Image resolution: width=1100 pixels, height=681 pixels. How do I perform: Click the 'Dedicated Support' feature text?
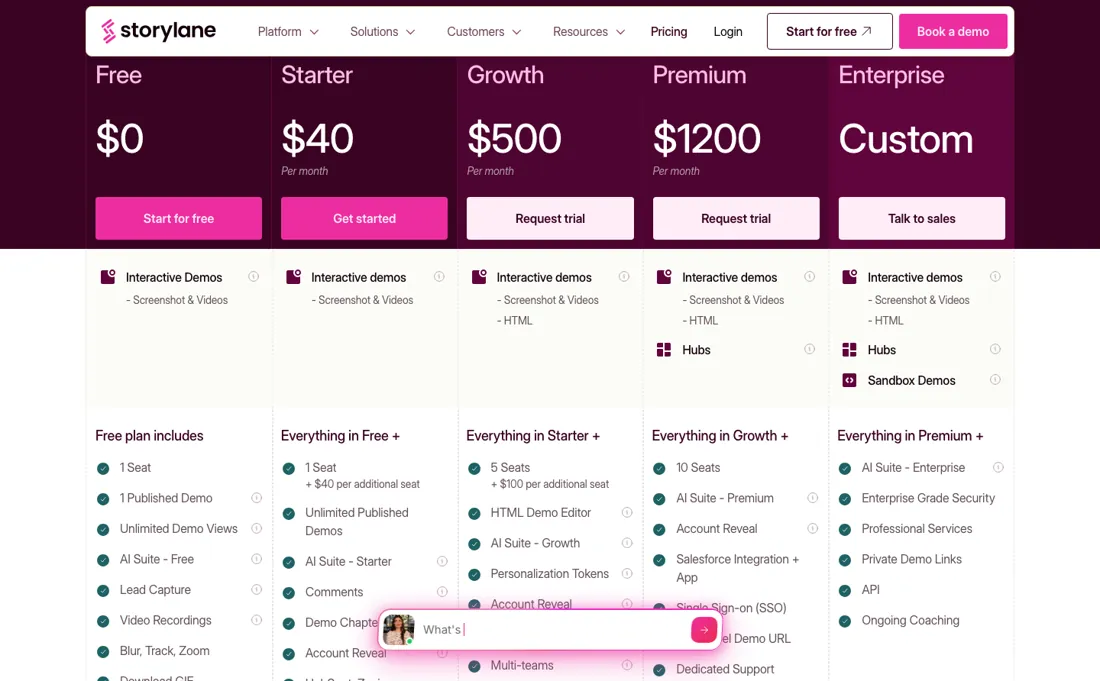click(725, 669)
